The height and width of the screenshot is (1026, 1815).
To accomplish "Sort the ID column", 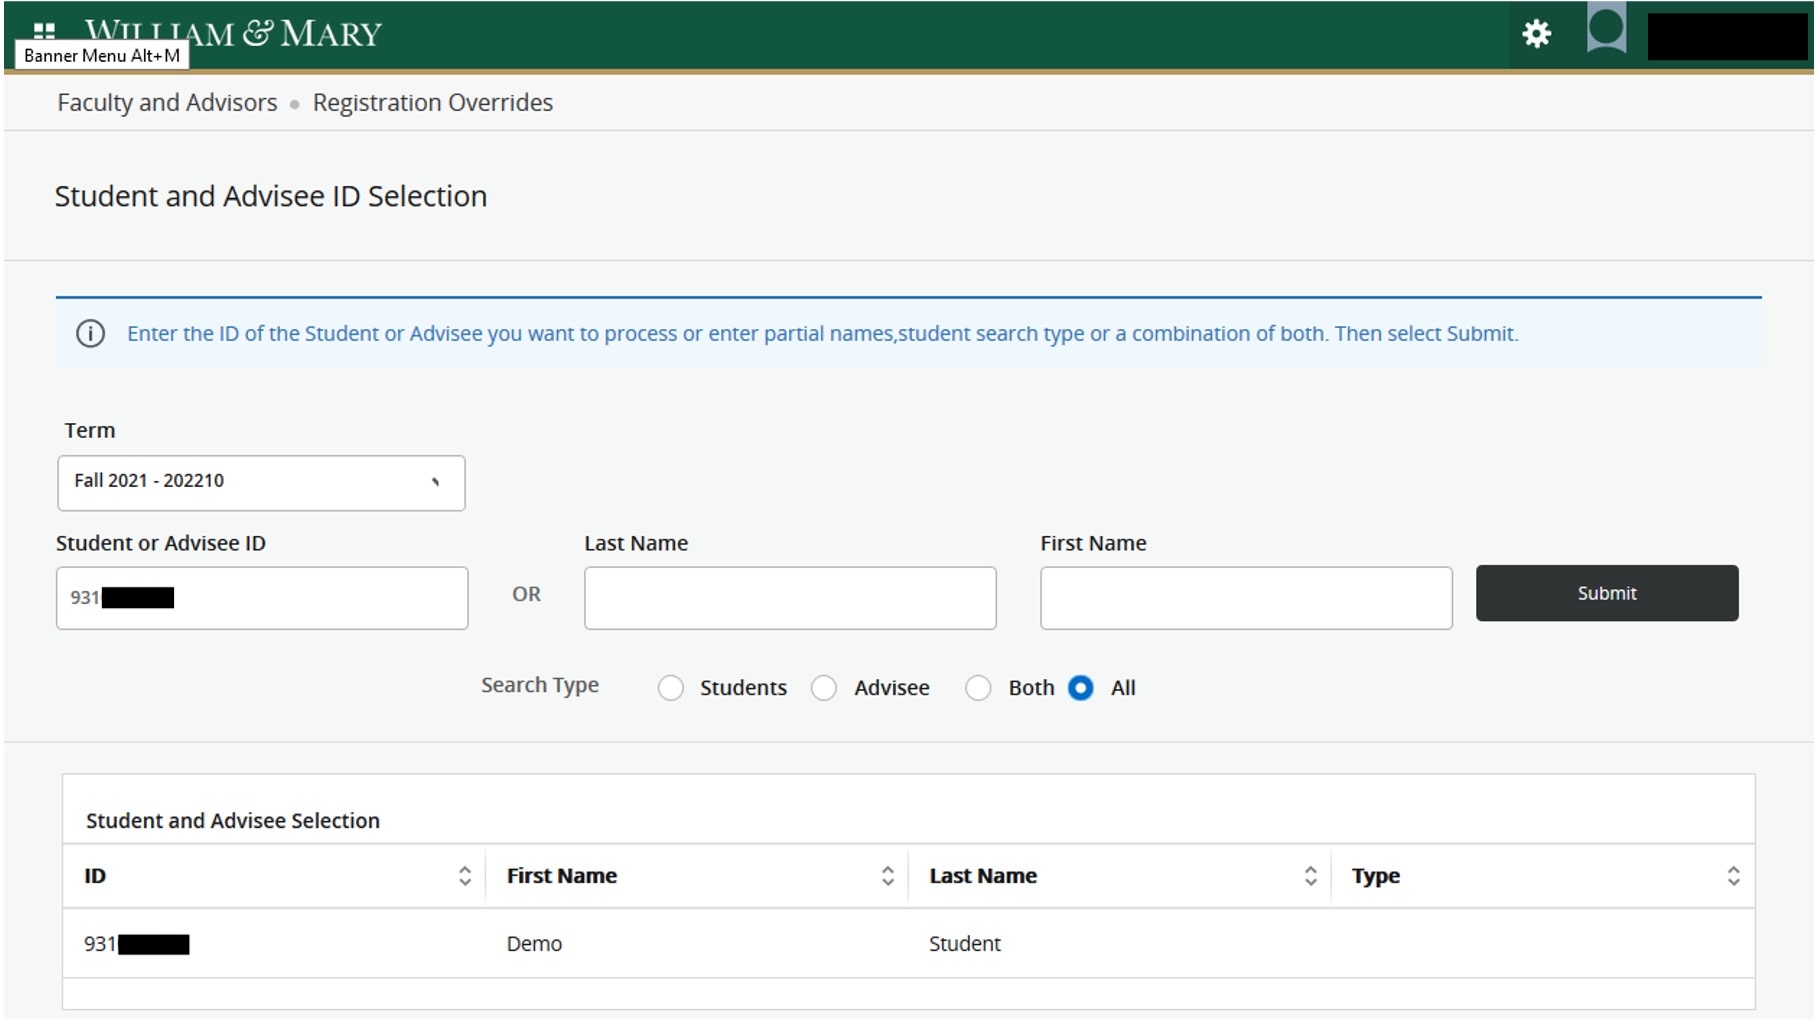I will [465, 875].
